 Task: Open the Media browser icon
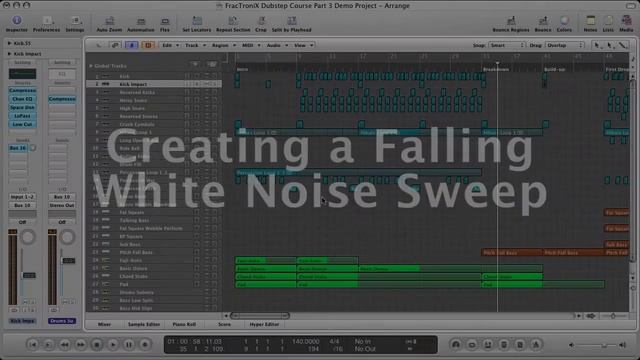tap(627, 20)
